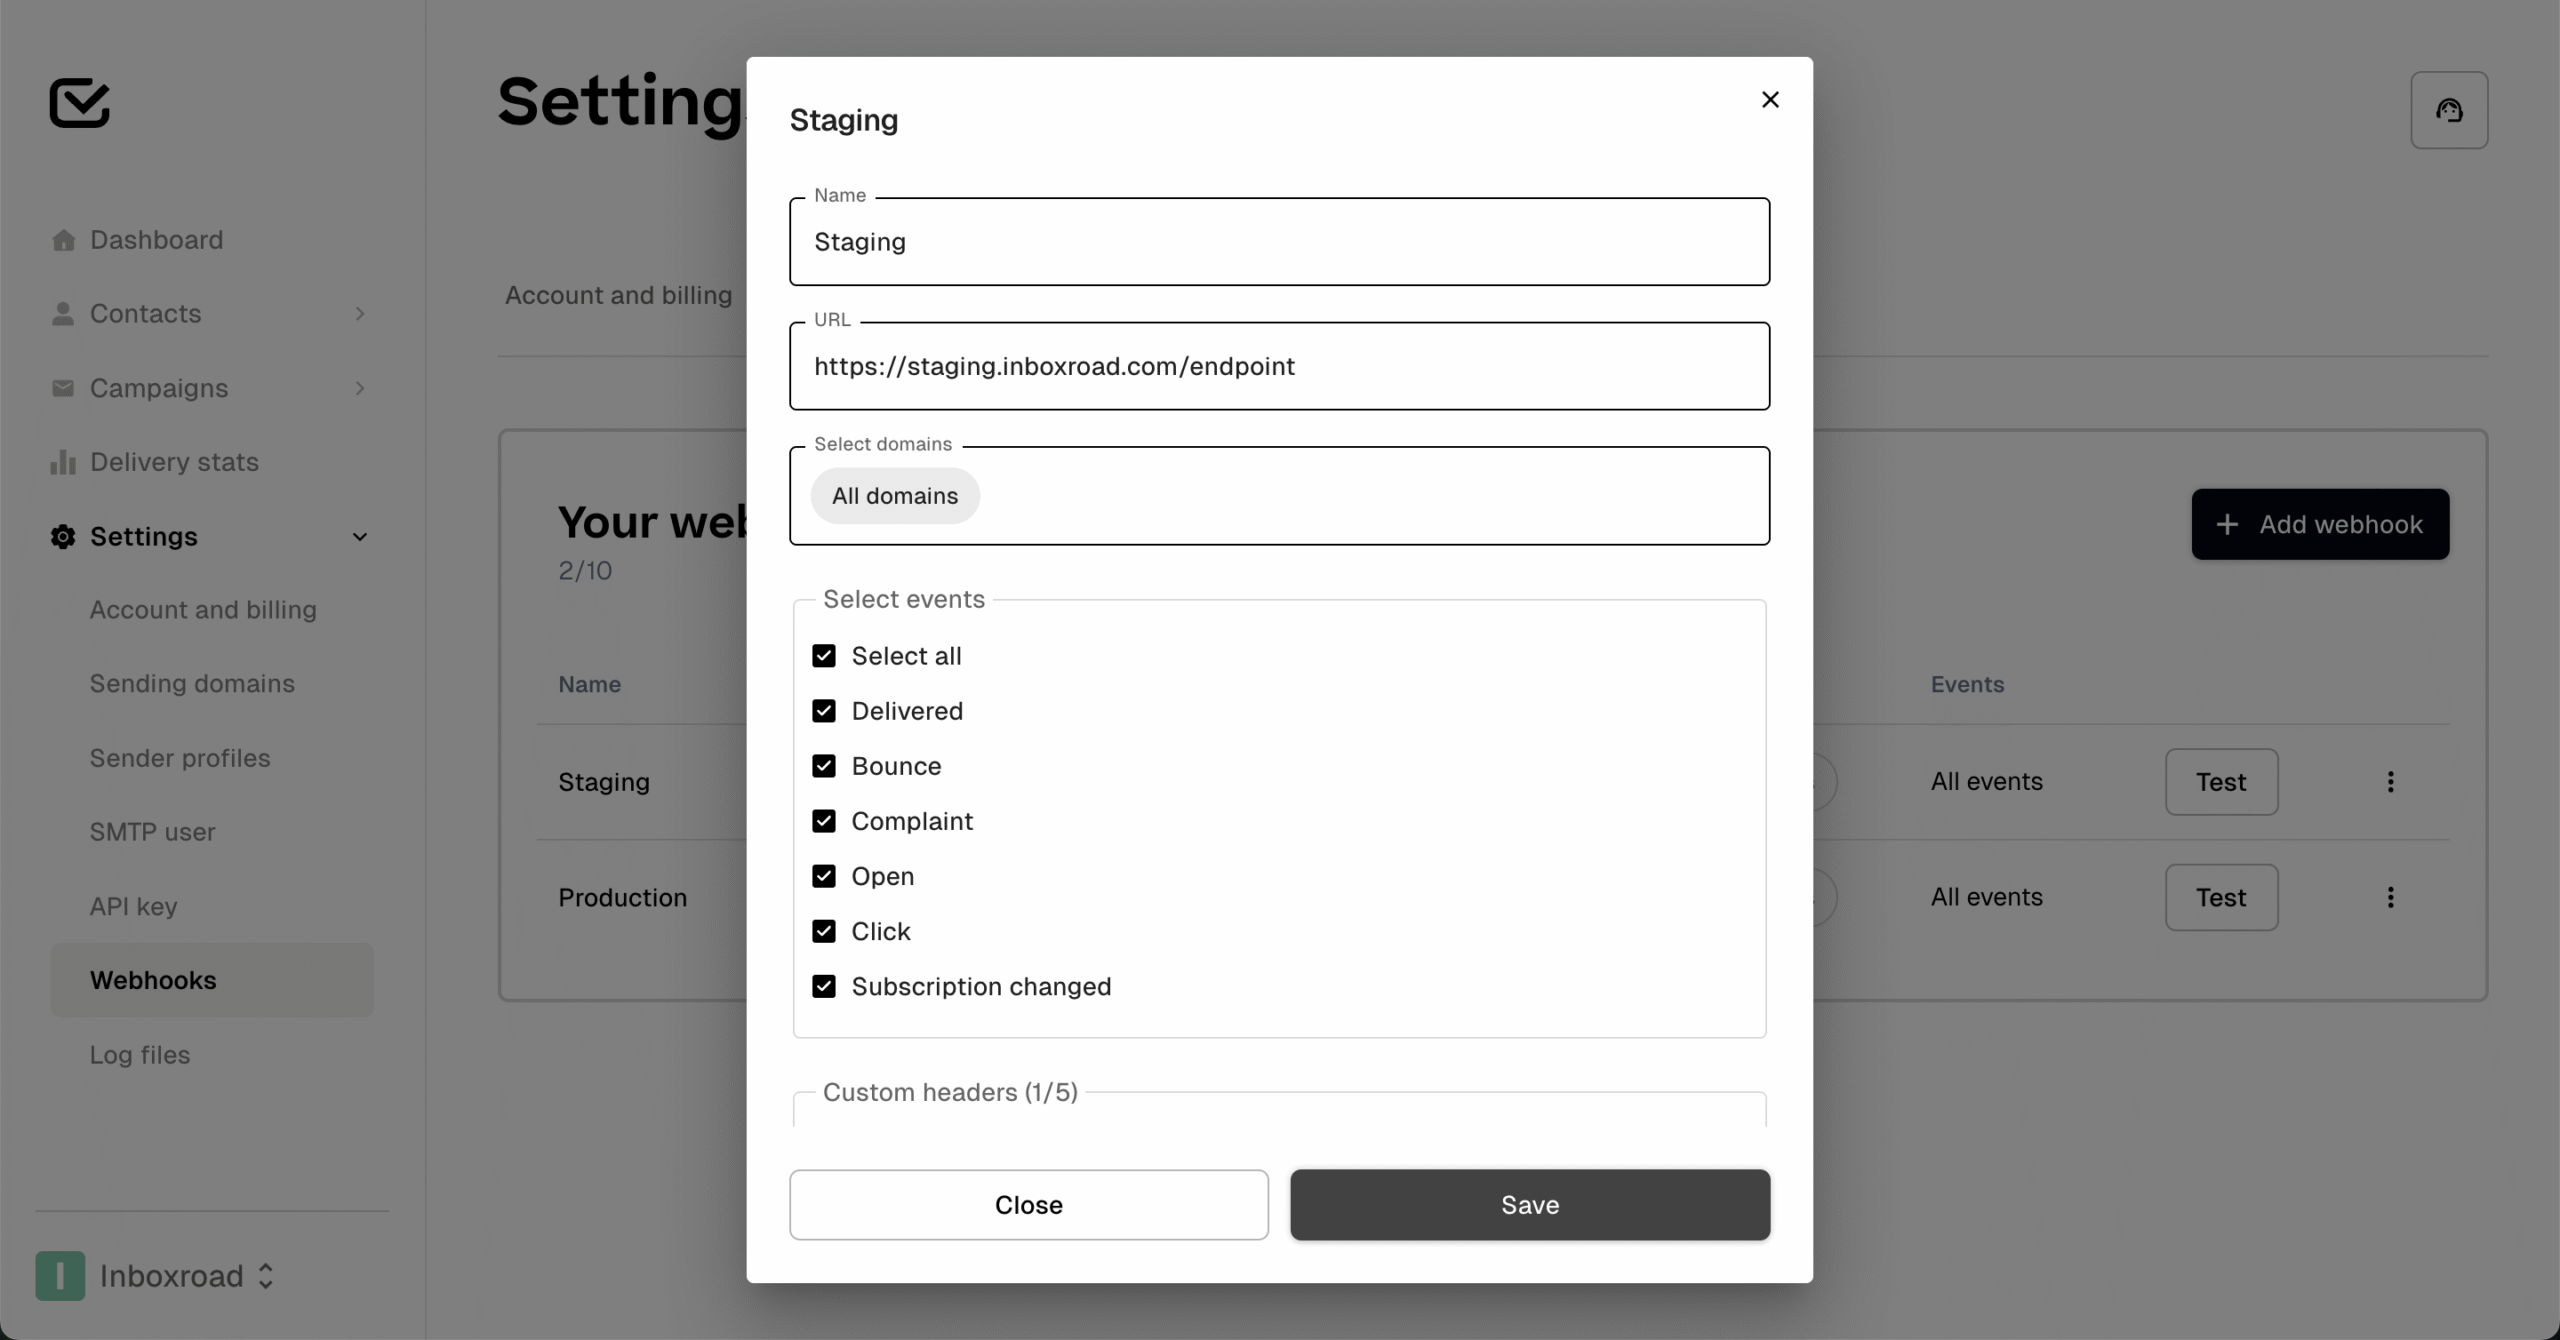Select the Contacts people icon
The height and width of the screenshot is (1340, 2560).
pos(64,313)
